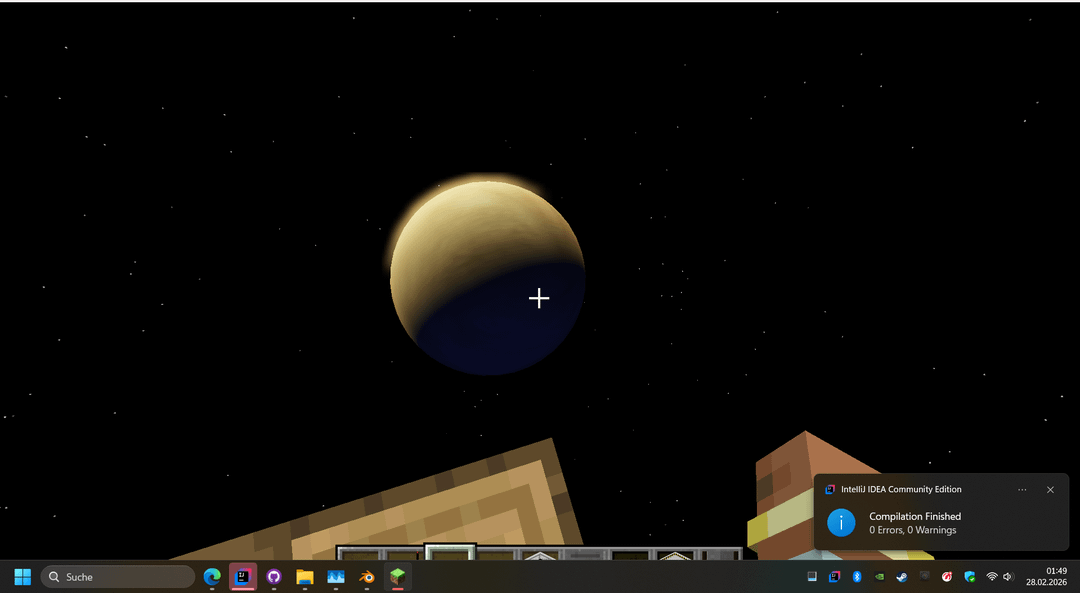The image size is (1080, 593).
Task: Click the Windows Security shield tray icon
Action: (x=969, y=577)
